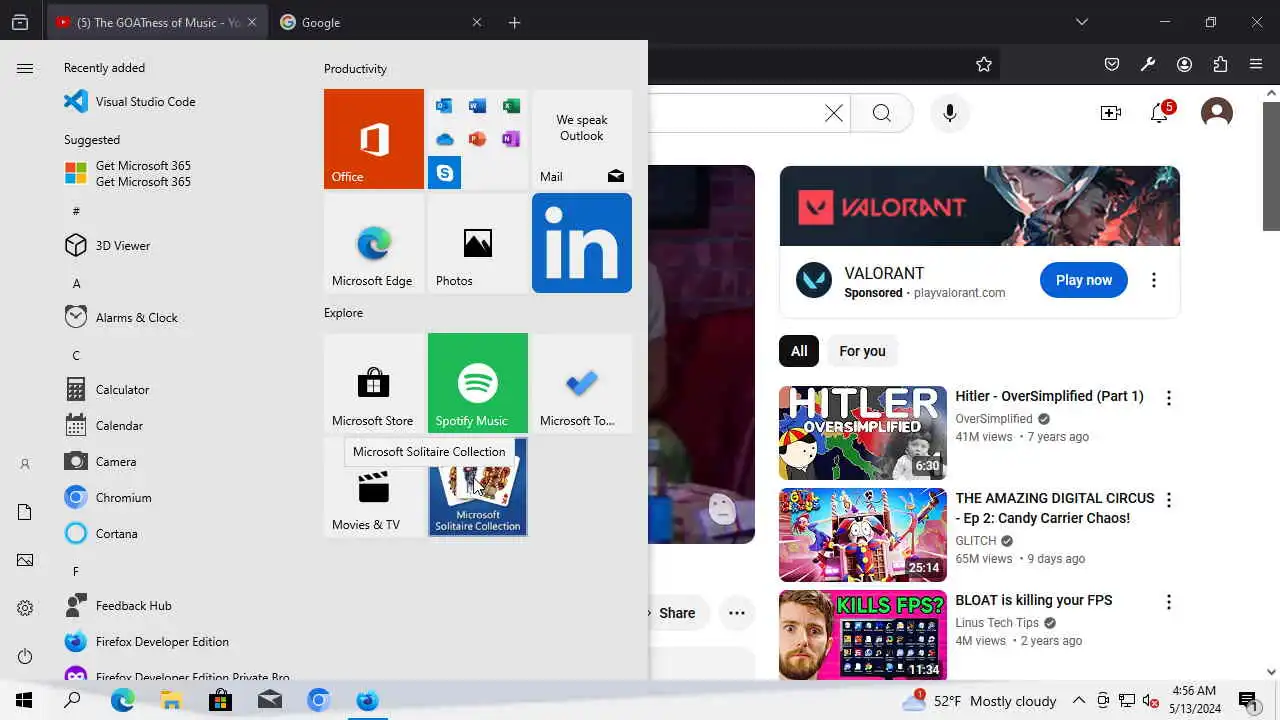Click the Power button in Start menu
Viewport: 1280px width, 720px height.
[25, 656]
